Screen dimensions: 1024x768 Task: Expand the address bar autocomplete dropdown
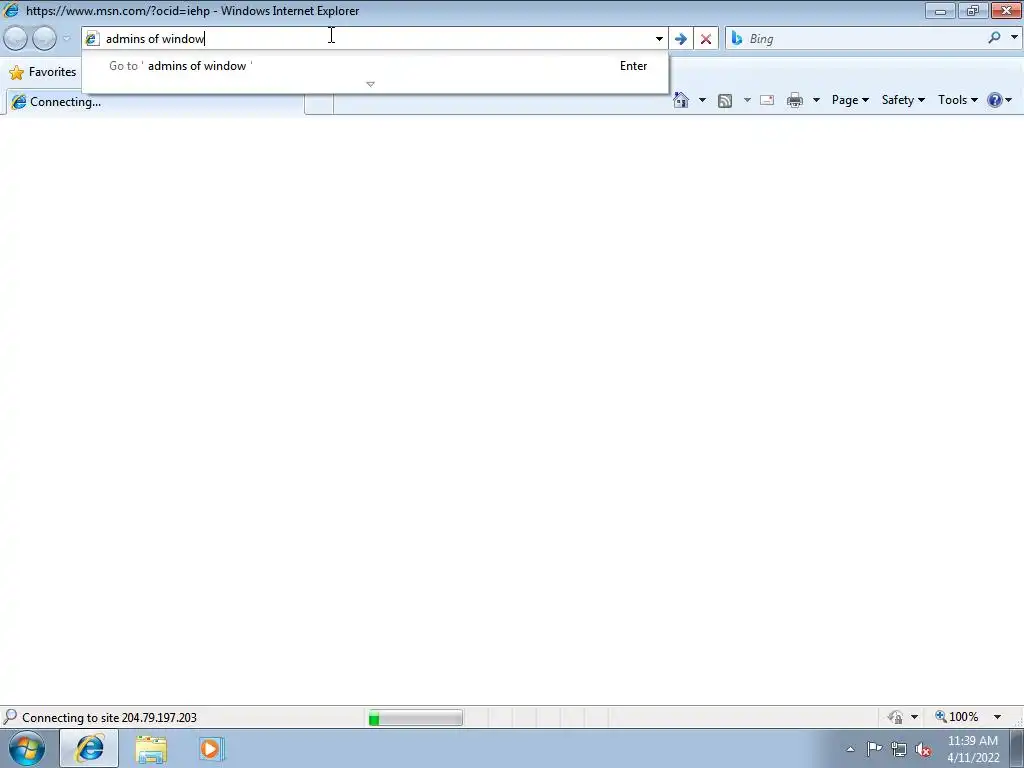[659, 39]
